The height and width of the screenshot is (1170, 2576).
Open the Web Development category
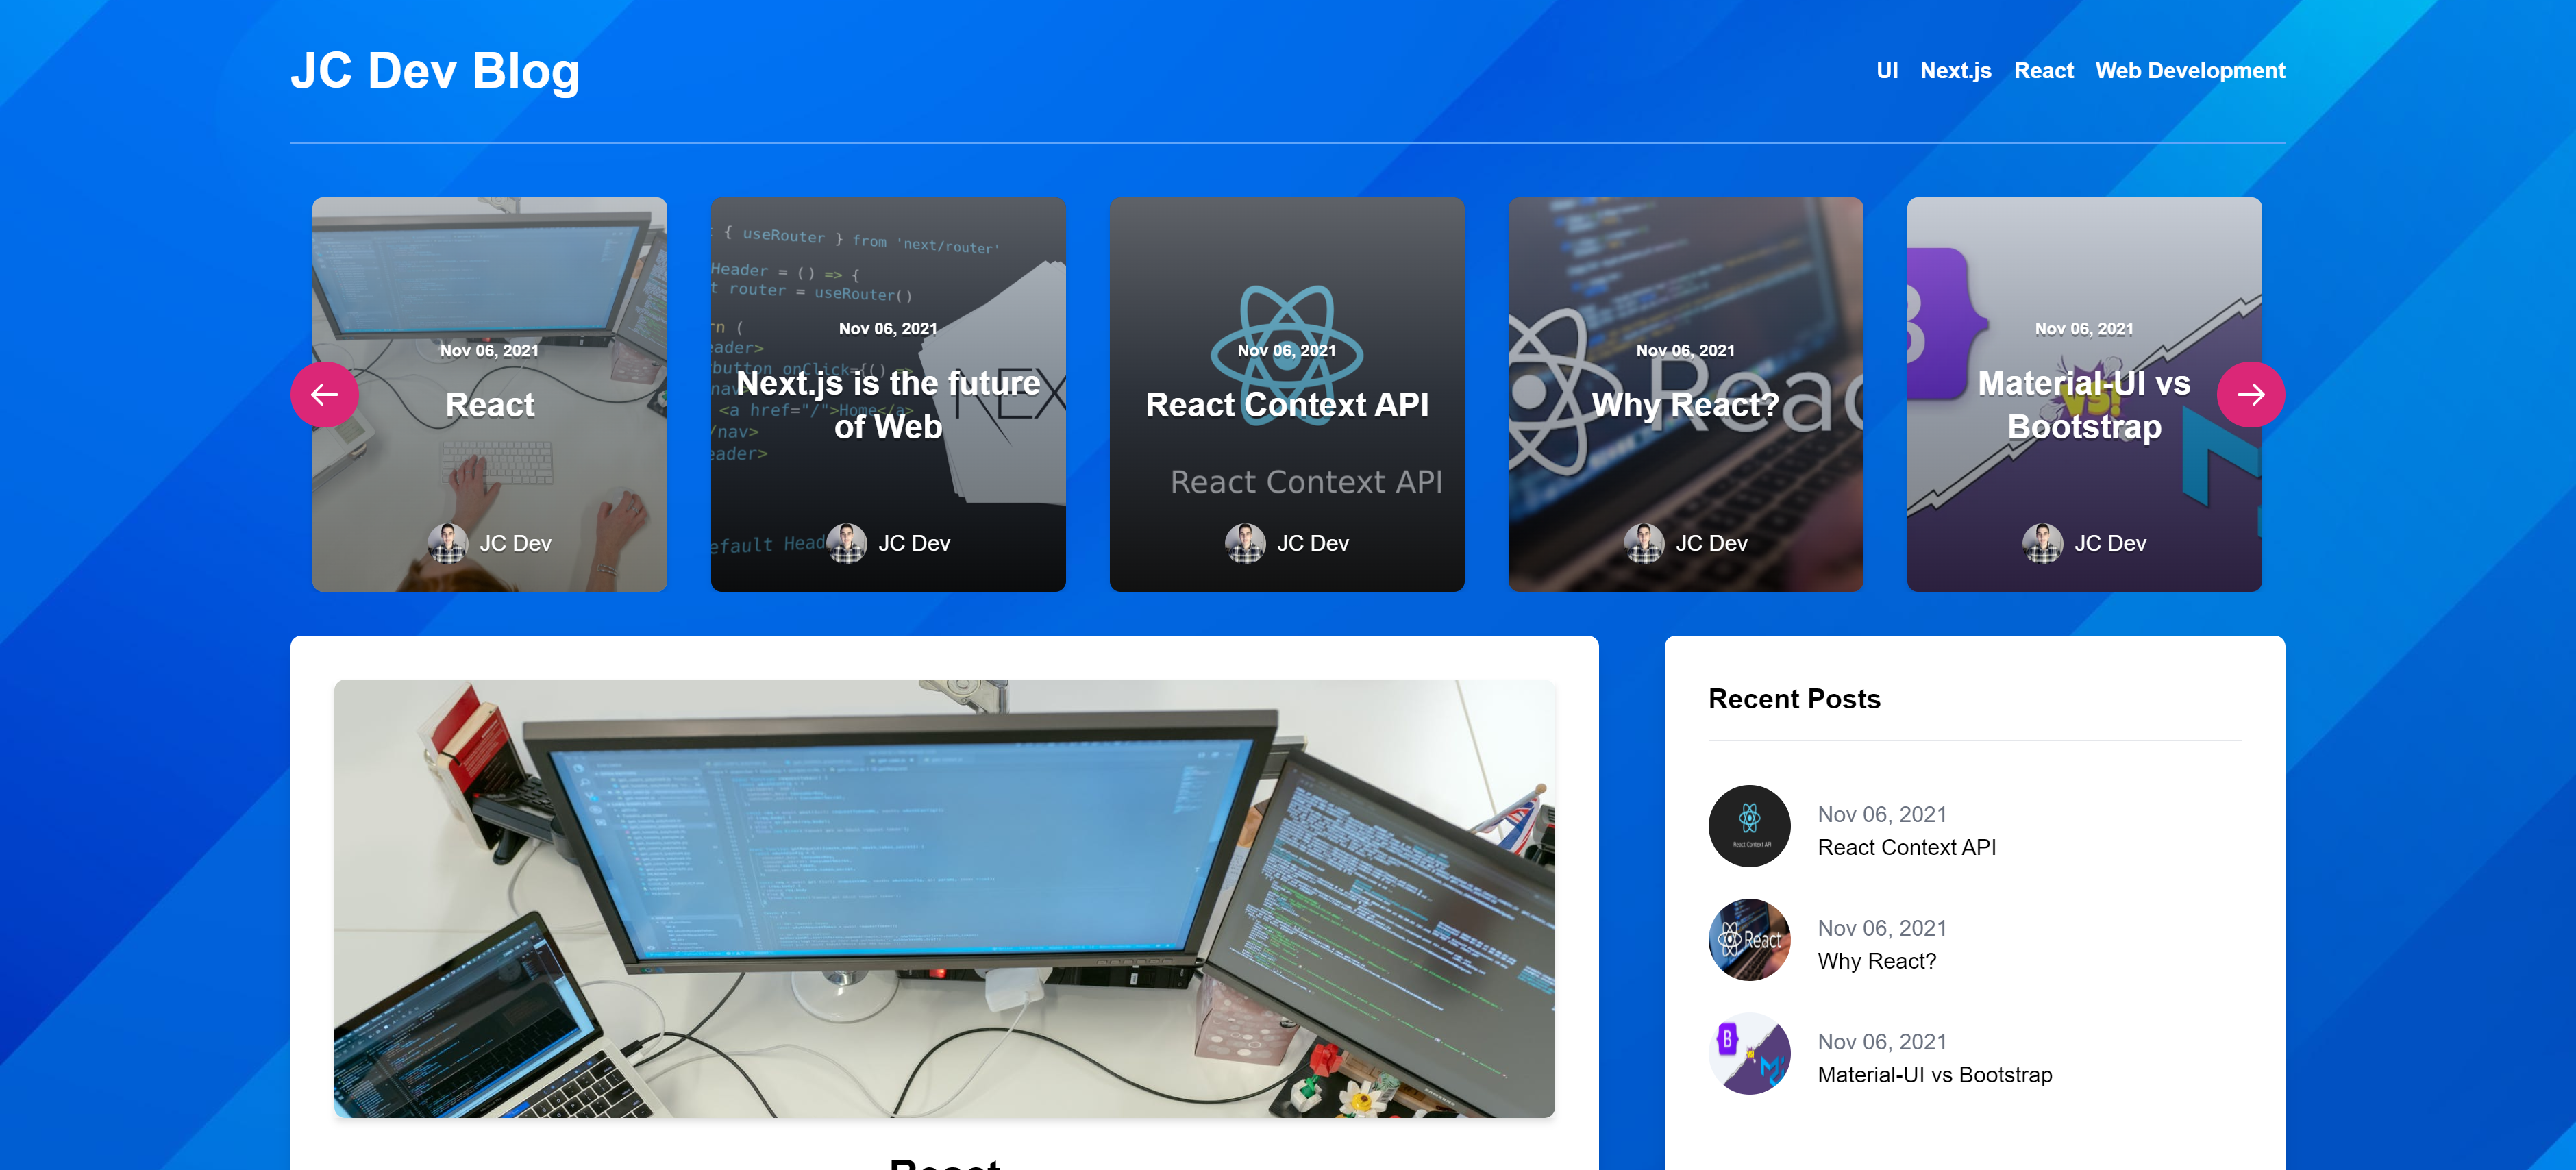pyautogui.click(x=2190, y=71)
